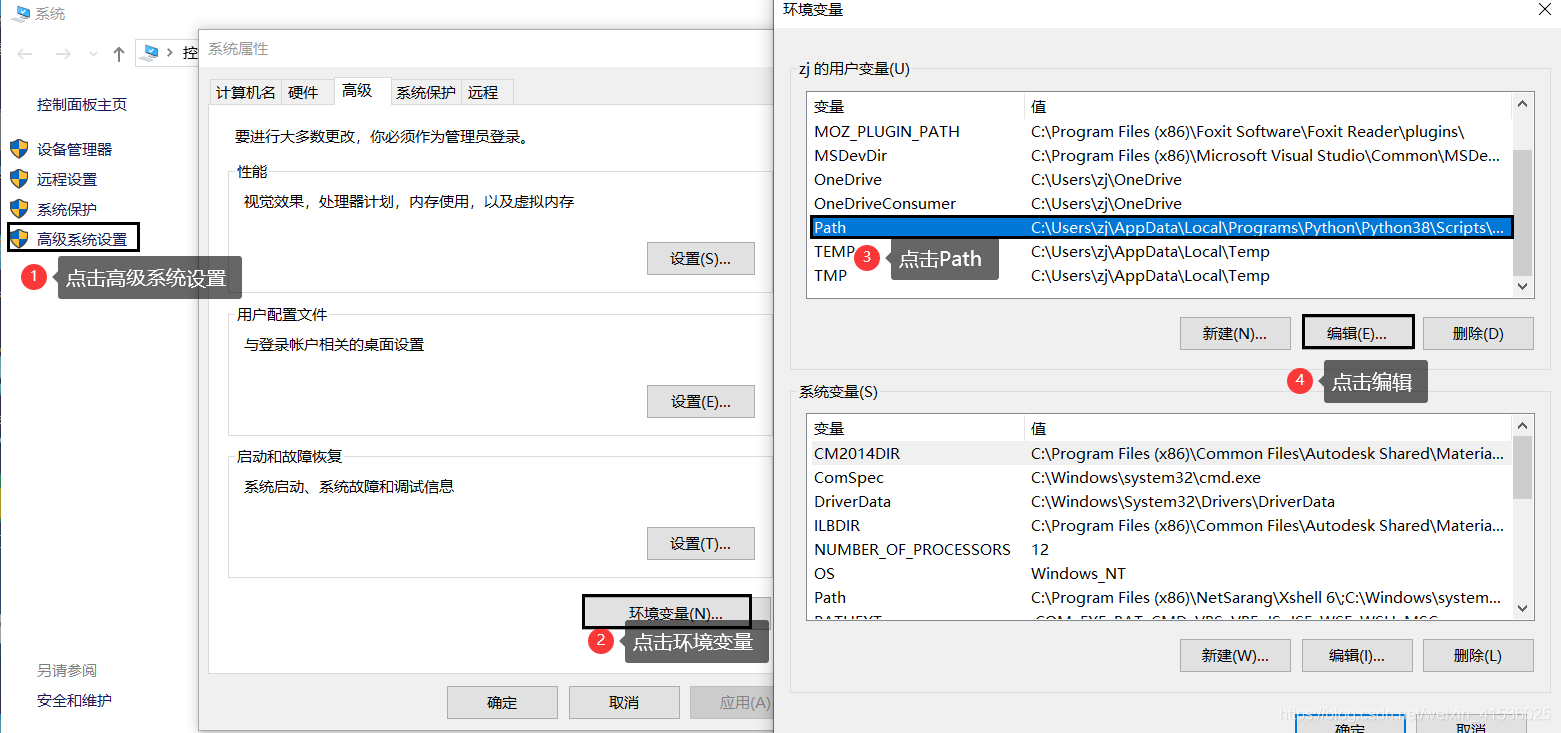Open 安全和维护 link

click(74, 700)
